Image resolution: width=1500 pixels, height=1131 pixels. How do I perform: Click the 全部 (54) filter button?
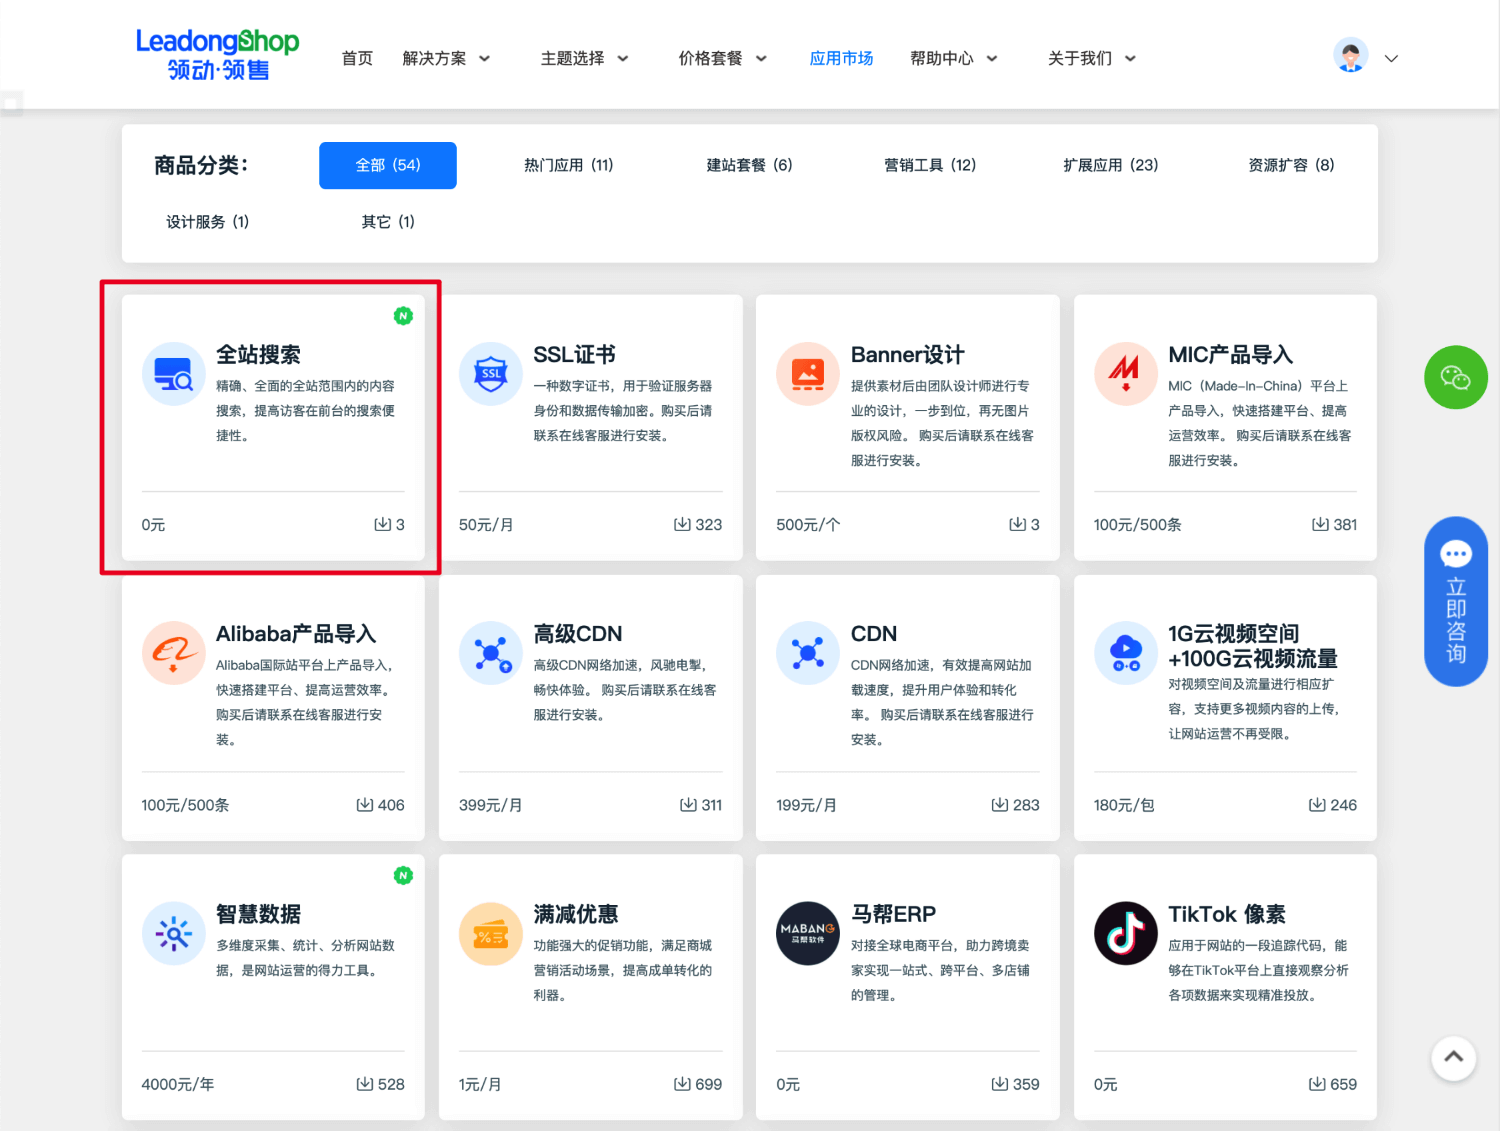click(388, 165)
